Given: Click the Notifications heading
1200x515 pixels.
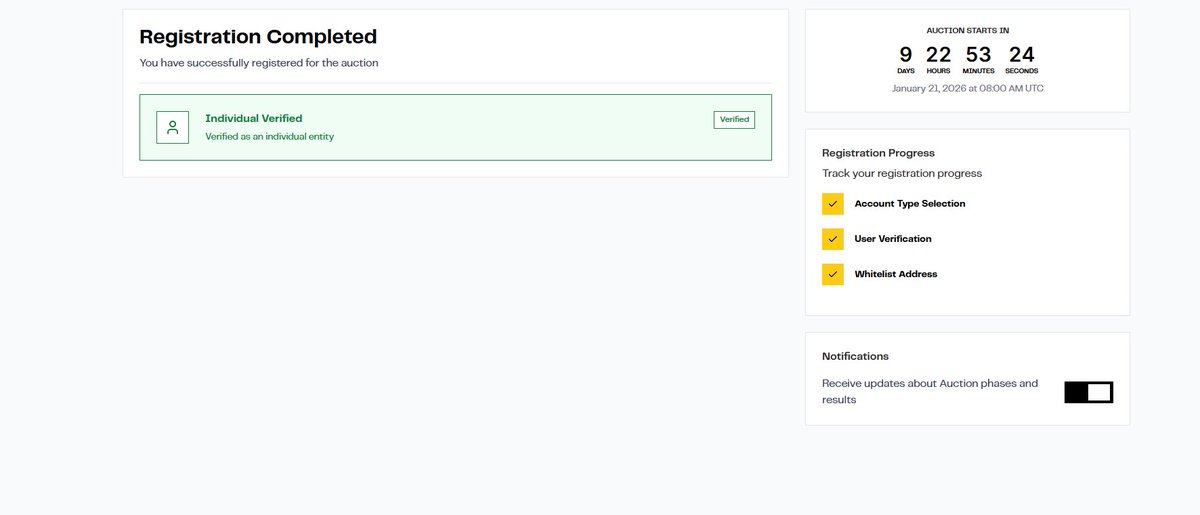Looking at the screenshot, I should [855, 356].
